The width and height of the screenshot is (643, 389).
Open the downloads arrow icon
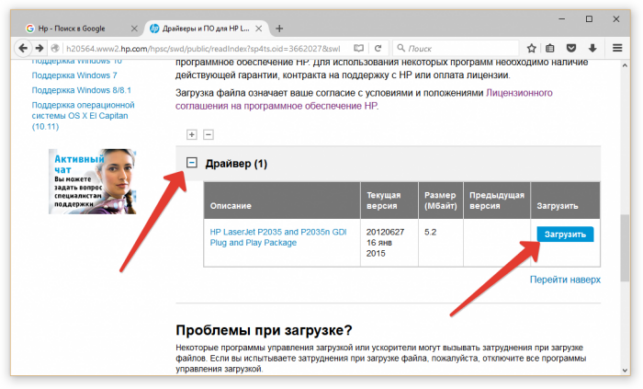tap(593, 48)
